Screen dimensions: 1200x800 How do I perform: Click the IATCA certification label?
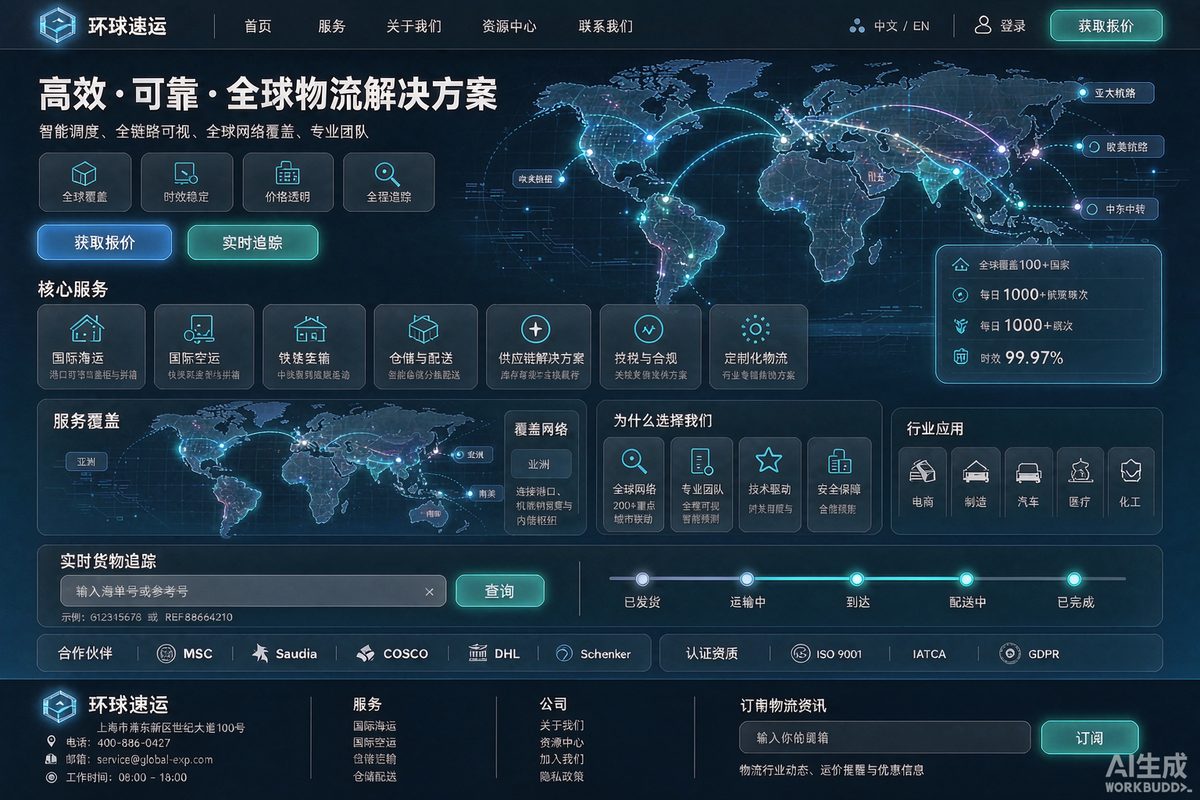[x=929, y=654]
